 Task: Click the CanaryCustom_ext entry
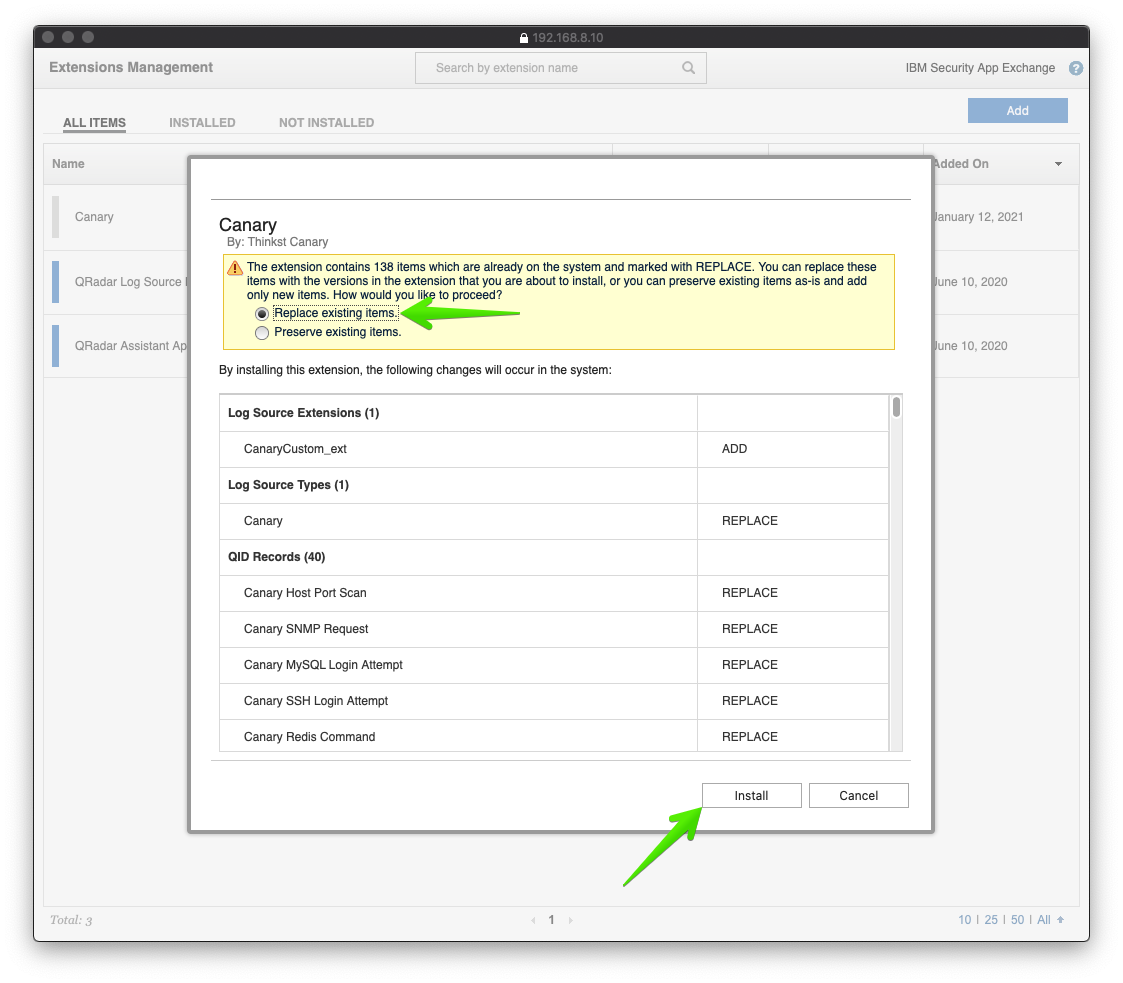click(x=295, y=449)
